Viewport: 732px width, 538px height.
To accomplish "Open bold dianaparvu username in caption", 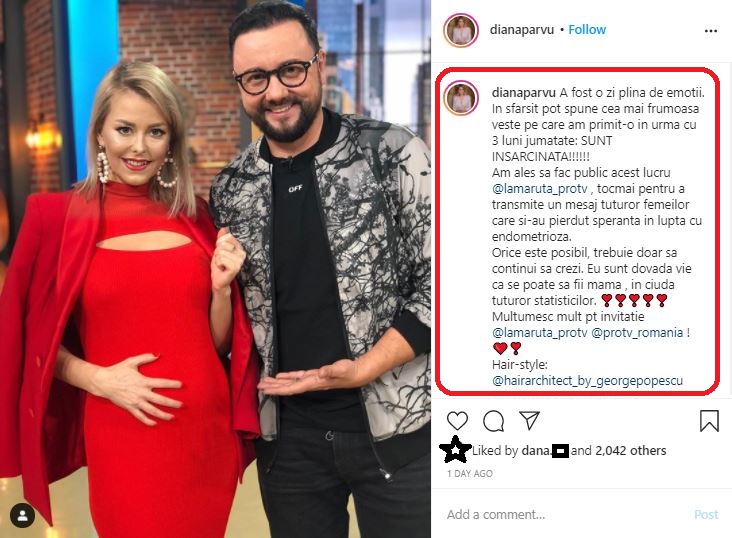I will click(x=523, y=92).
